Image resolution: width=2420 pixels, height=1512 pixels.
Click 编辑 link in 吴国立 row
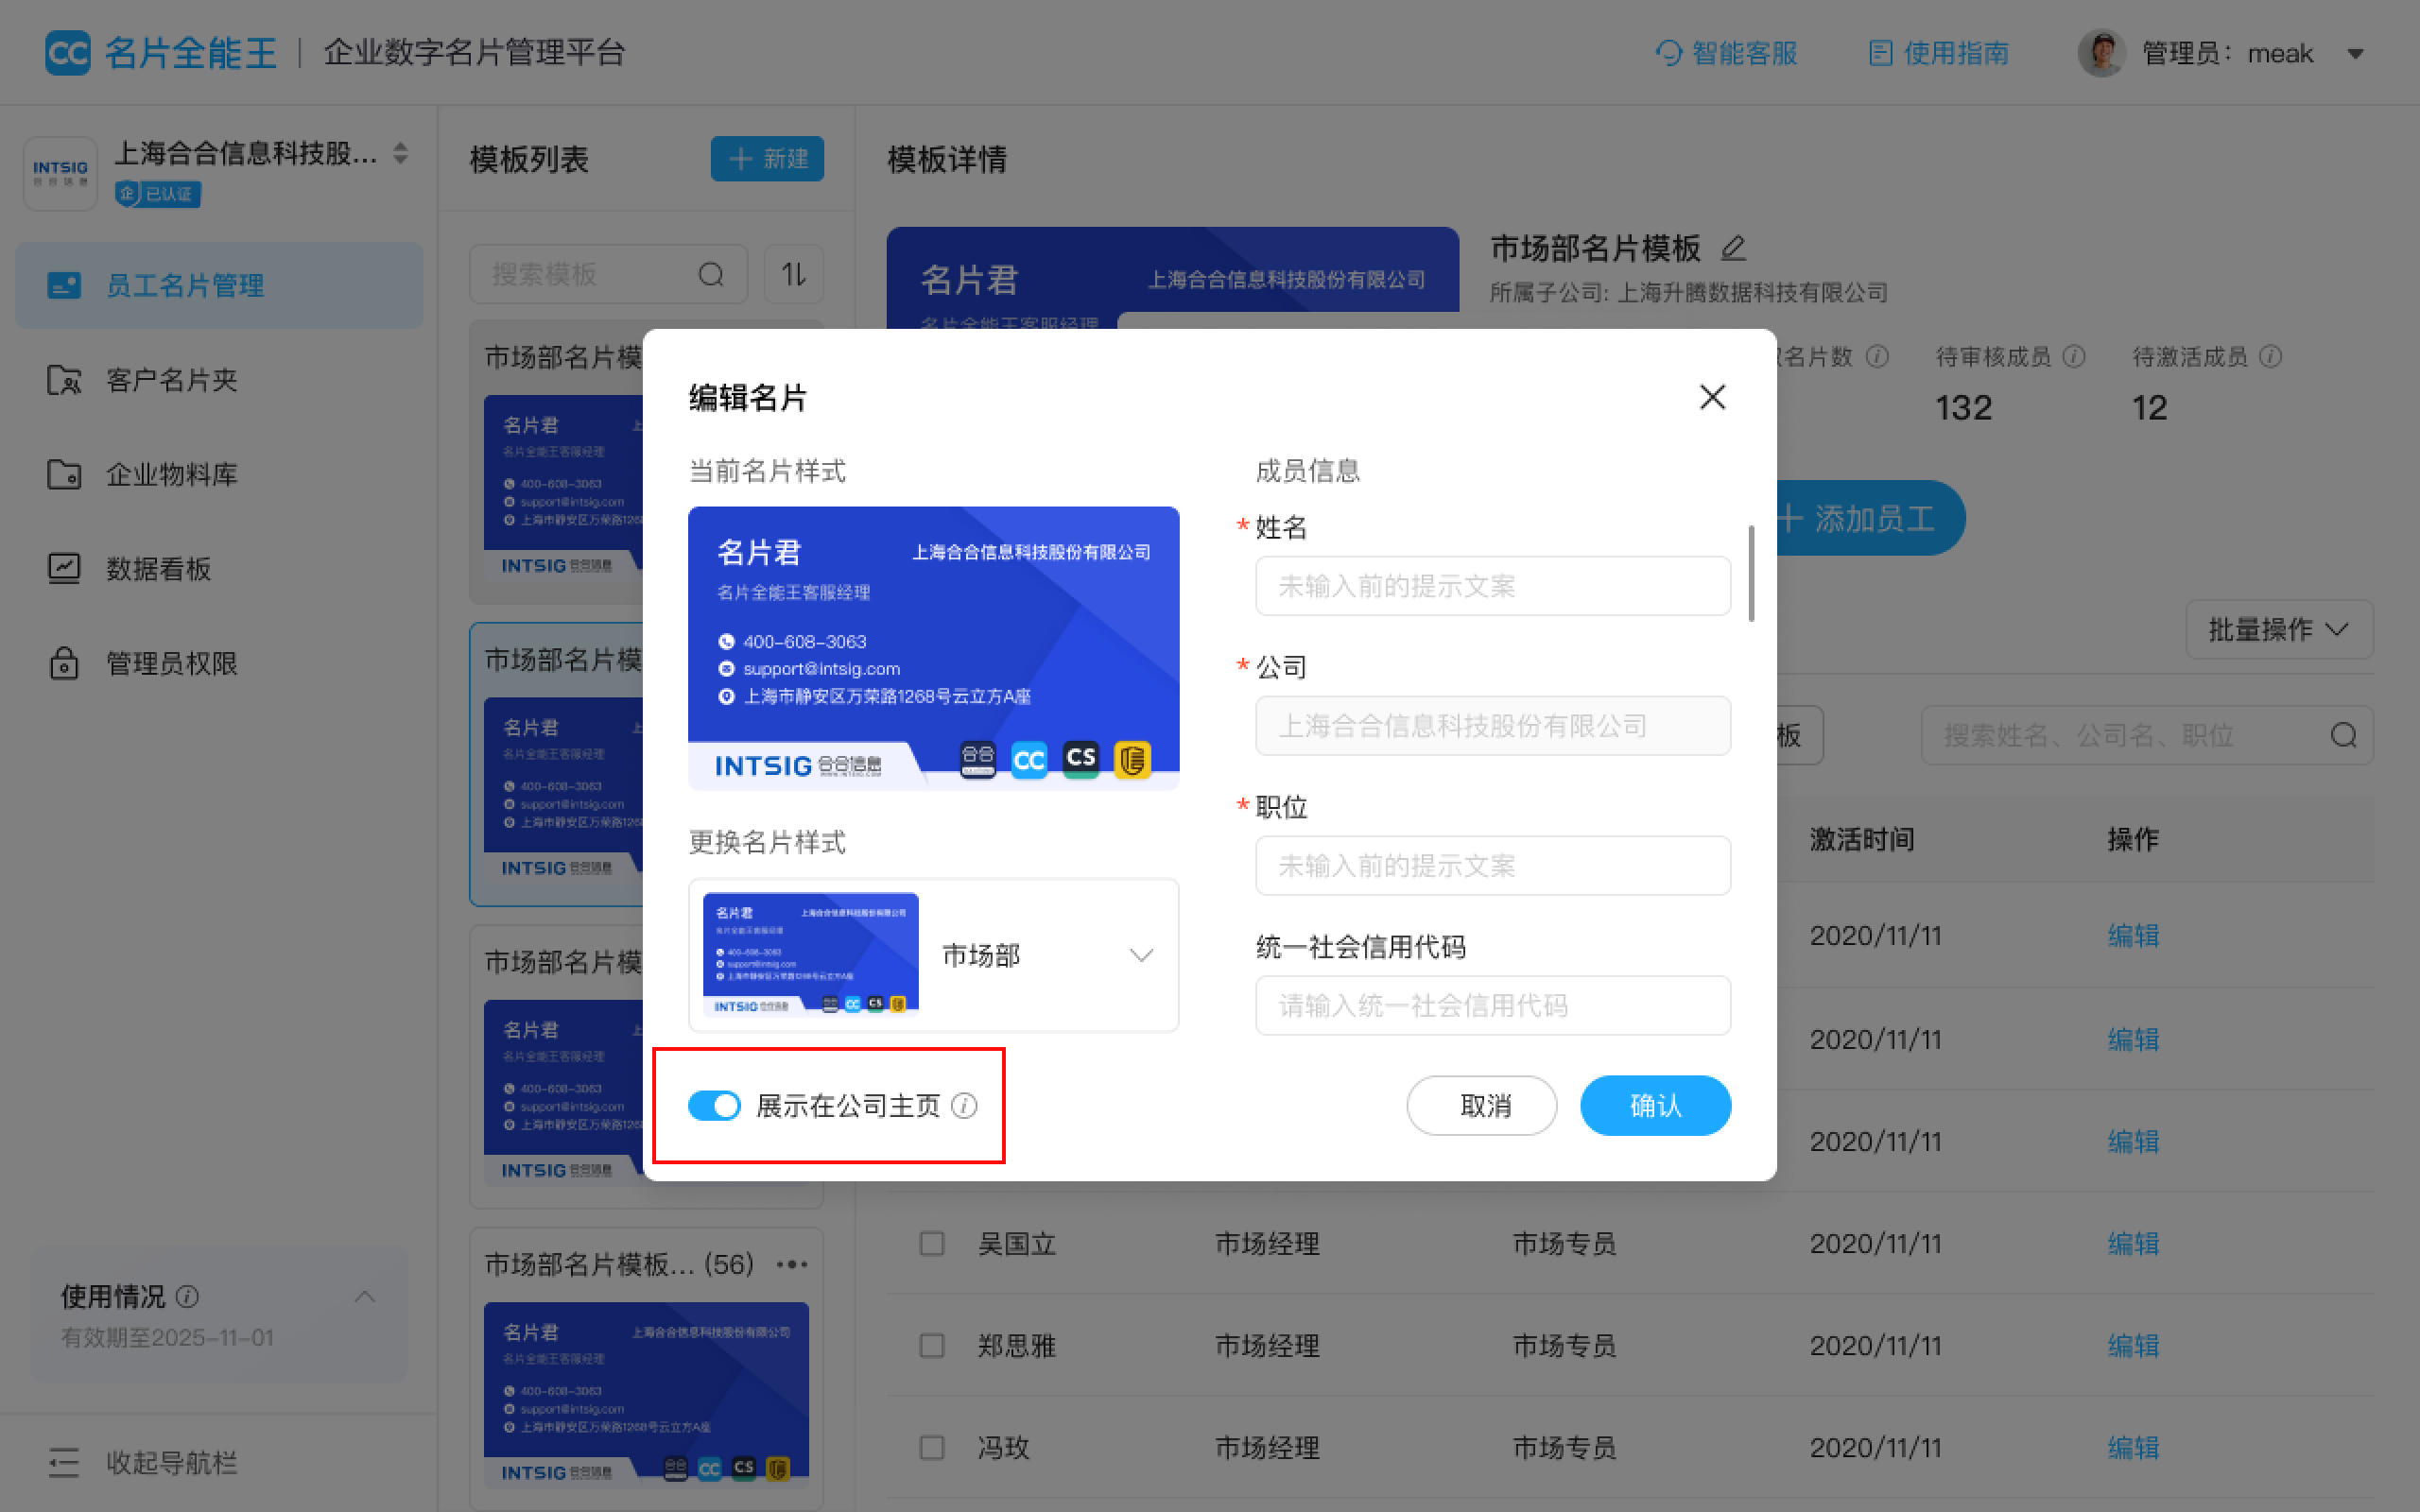[x=2133, y=1243]
